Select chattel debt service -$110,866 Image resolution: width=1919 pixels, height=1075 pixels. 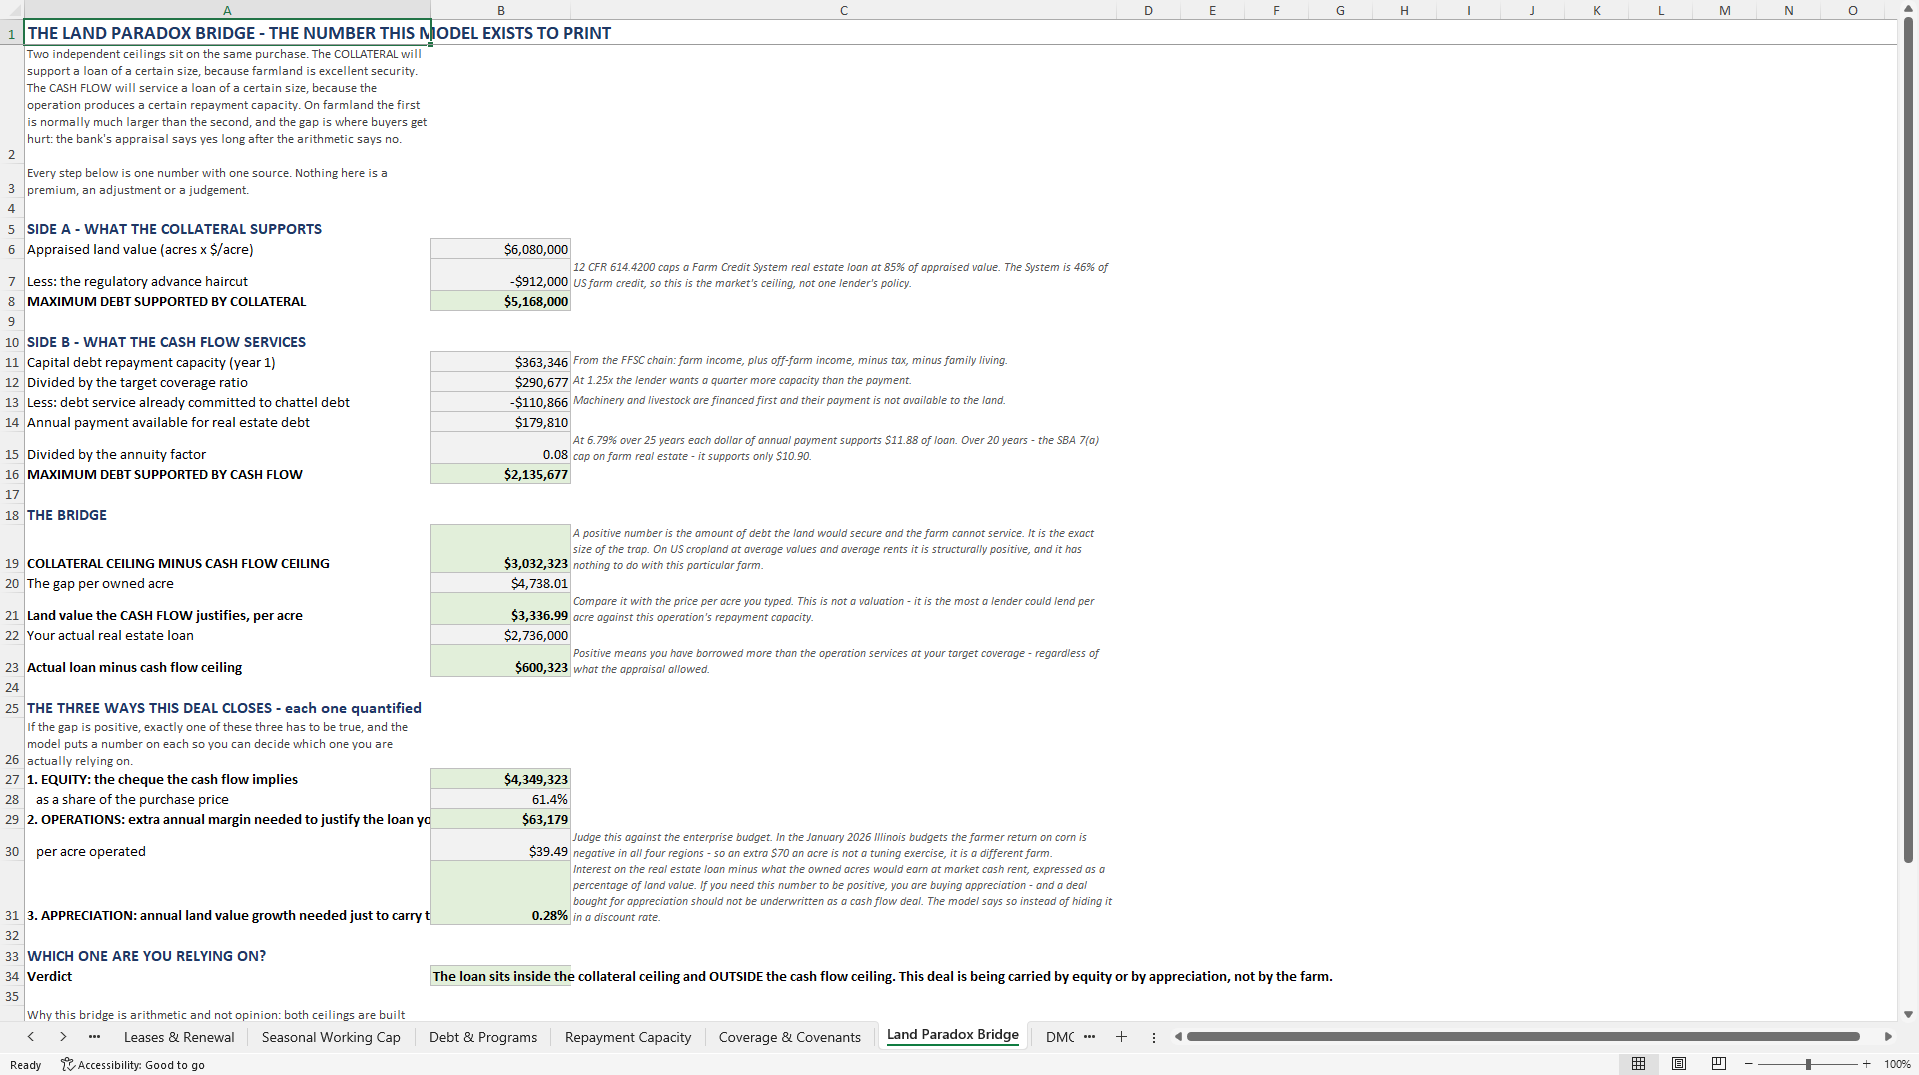coord(501,402)
